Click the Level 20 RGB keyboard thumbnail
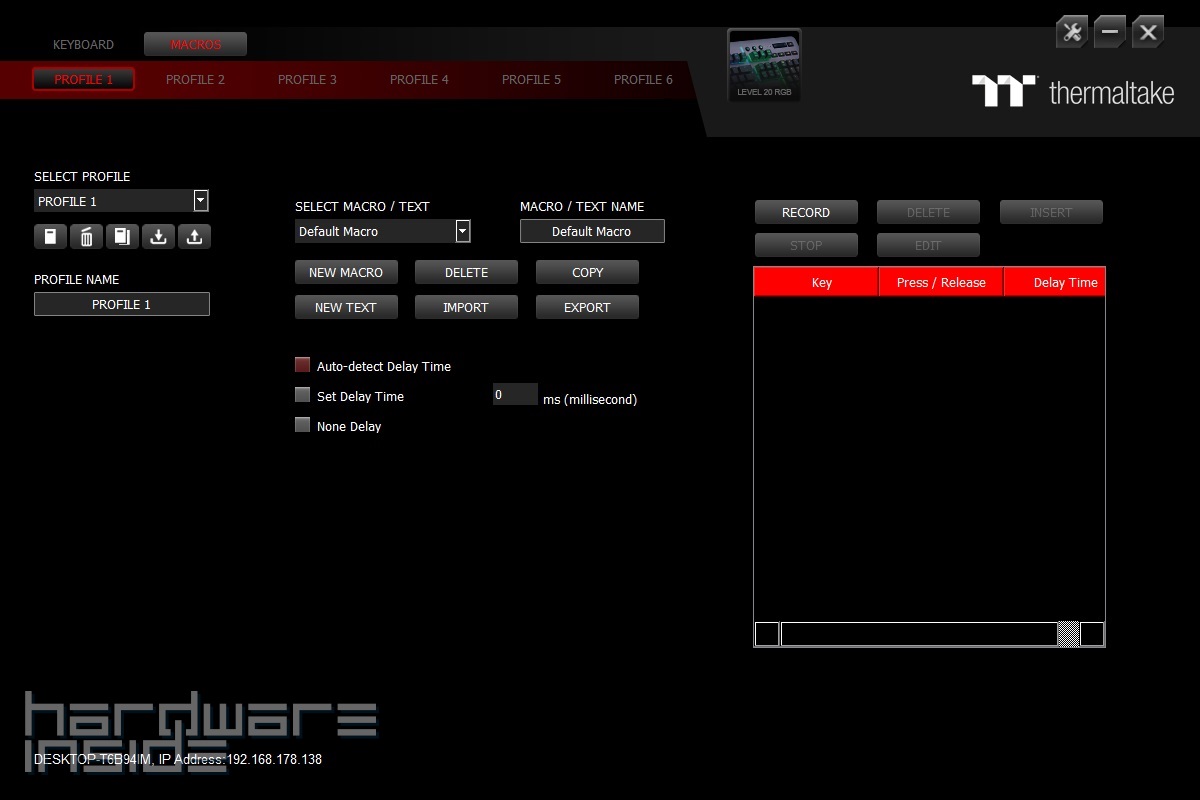This screenshot has height=800, width=1200. click(764, 65)
